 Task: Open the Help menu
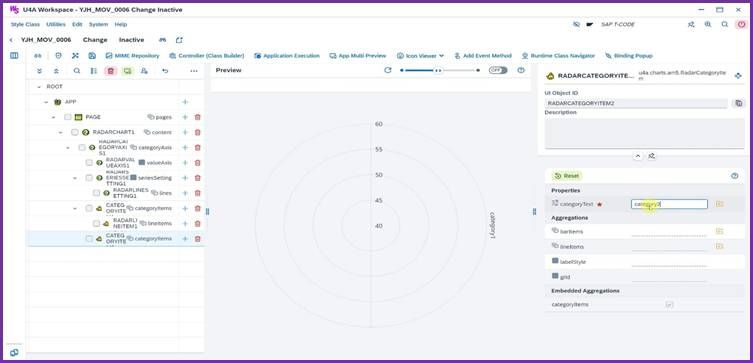[x=121, y=24]
